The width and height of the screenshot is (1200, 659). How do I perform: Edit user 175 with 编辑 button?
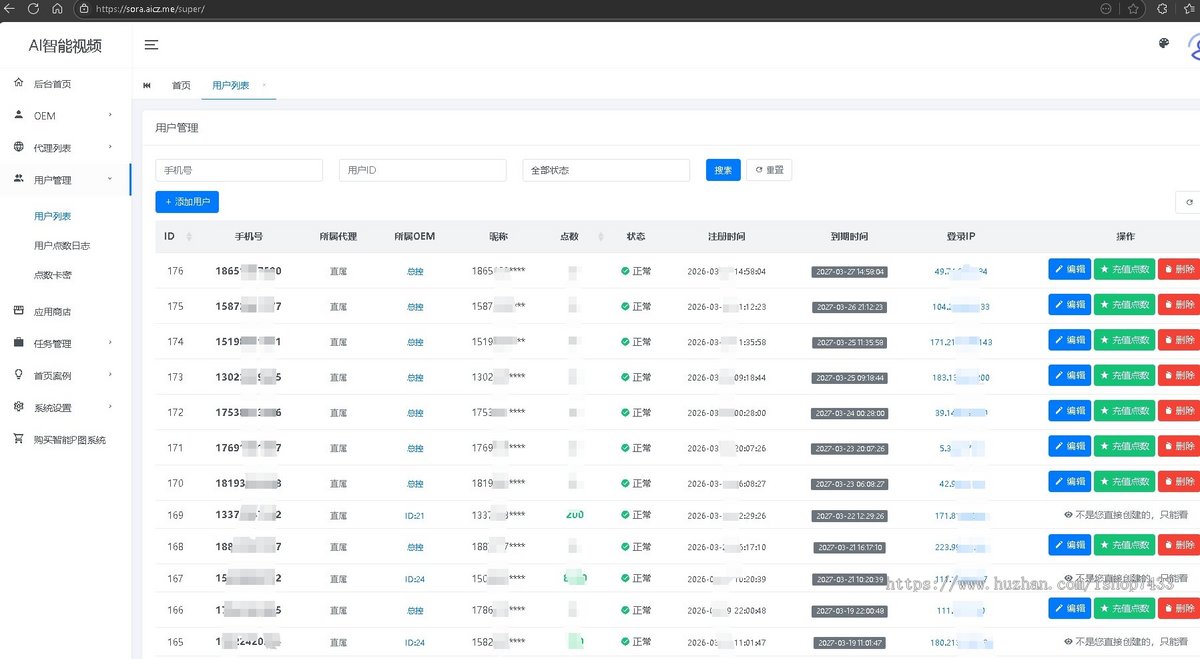point(1070,304)
